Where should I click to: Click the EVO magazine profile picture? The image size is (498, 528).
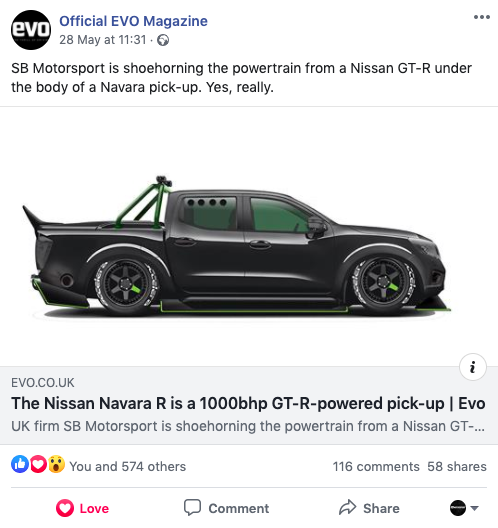(31, 30)
